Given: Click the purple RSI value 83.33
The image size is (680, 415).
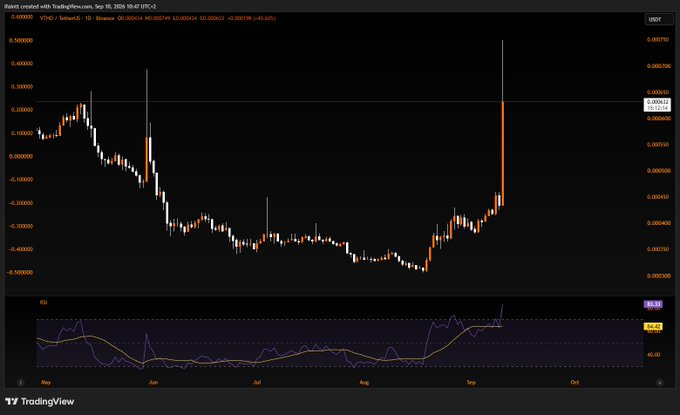Looking at the screenshot, I should coord(653,304).
